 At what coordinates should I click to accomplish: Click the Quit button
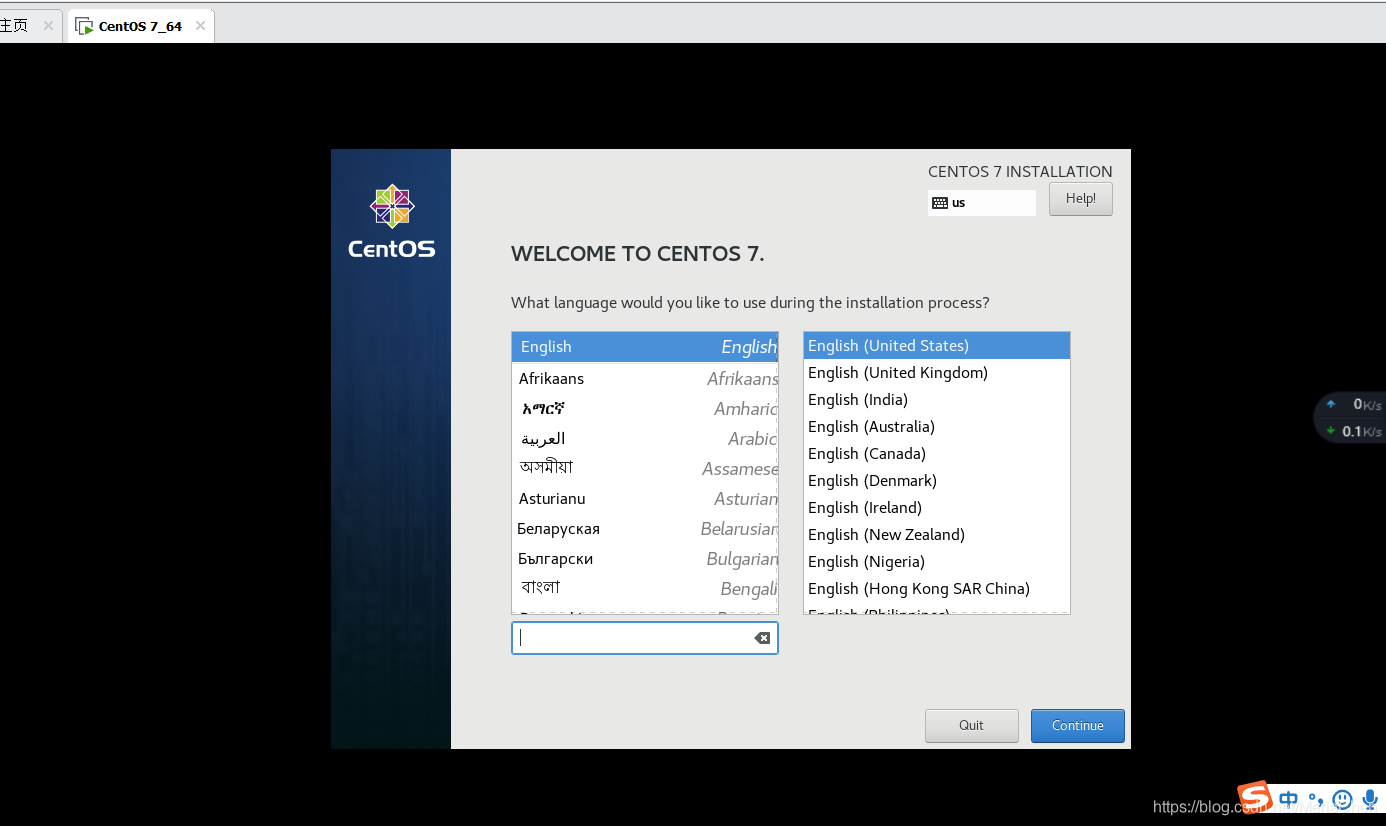click(x=971, y=726)
